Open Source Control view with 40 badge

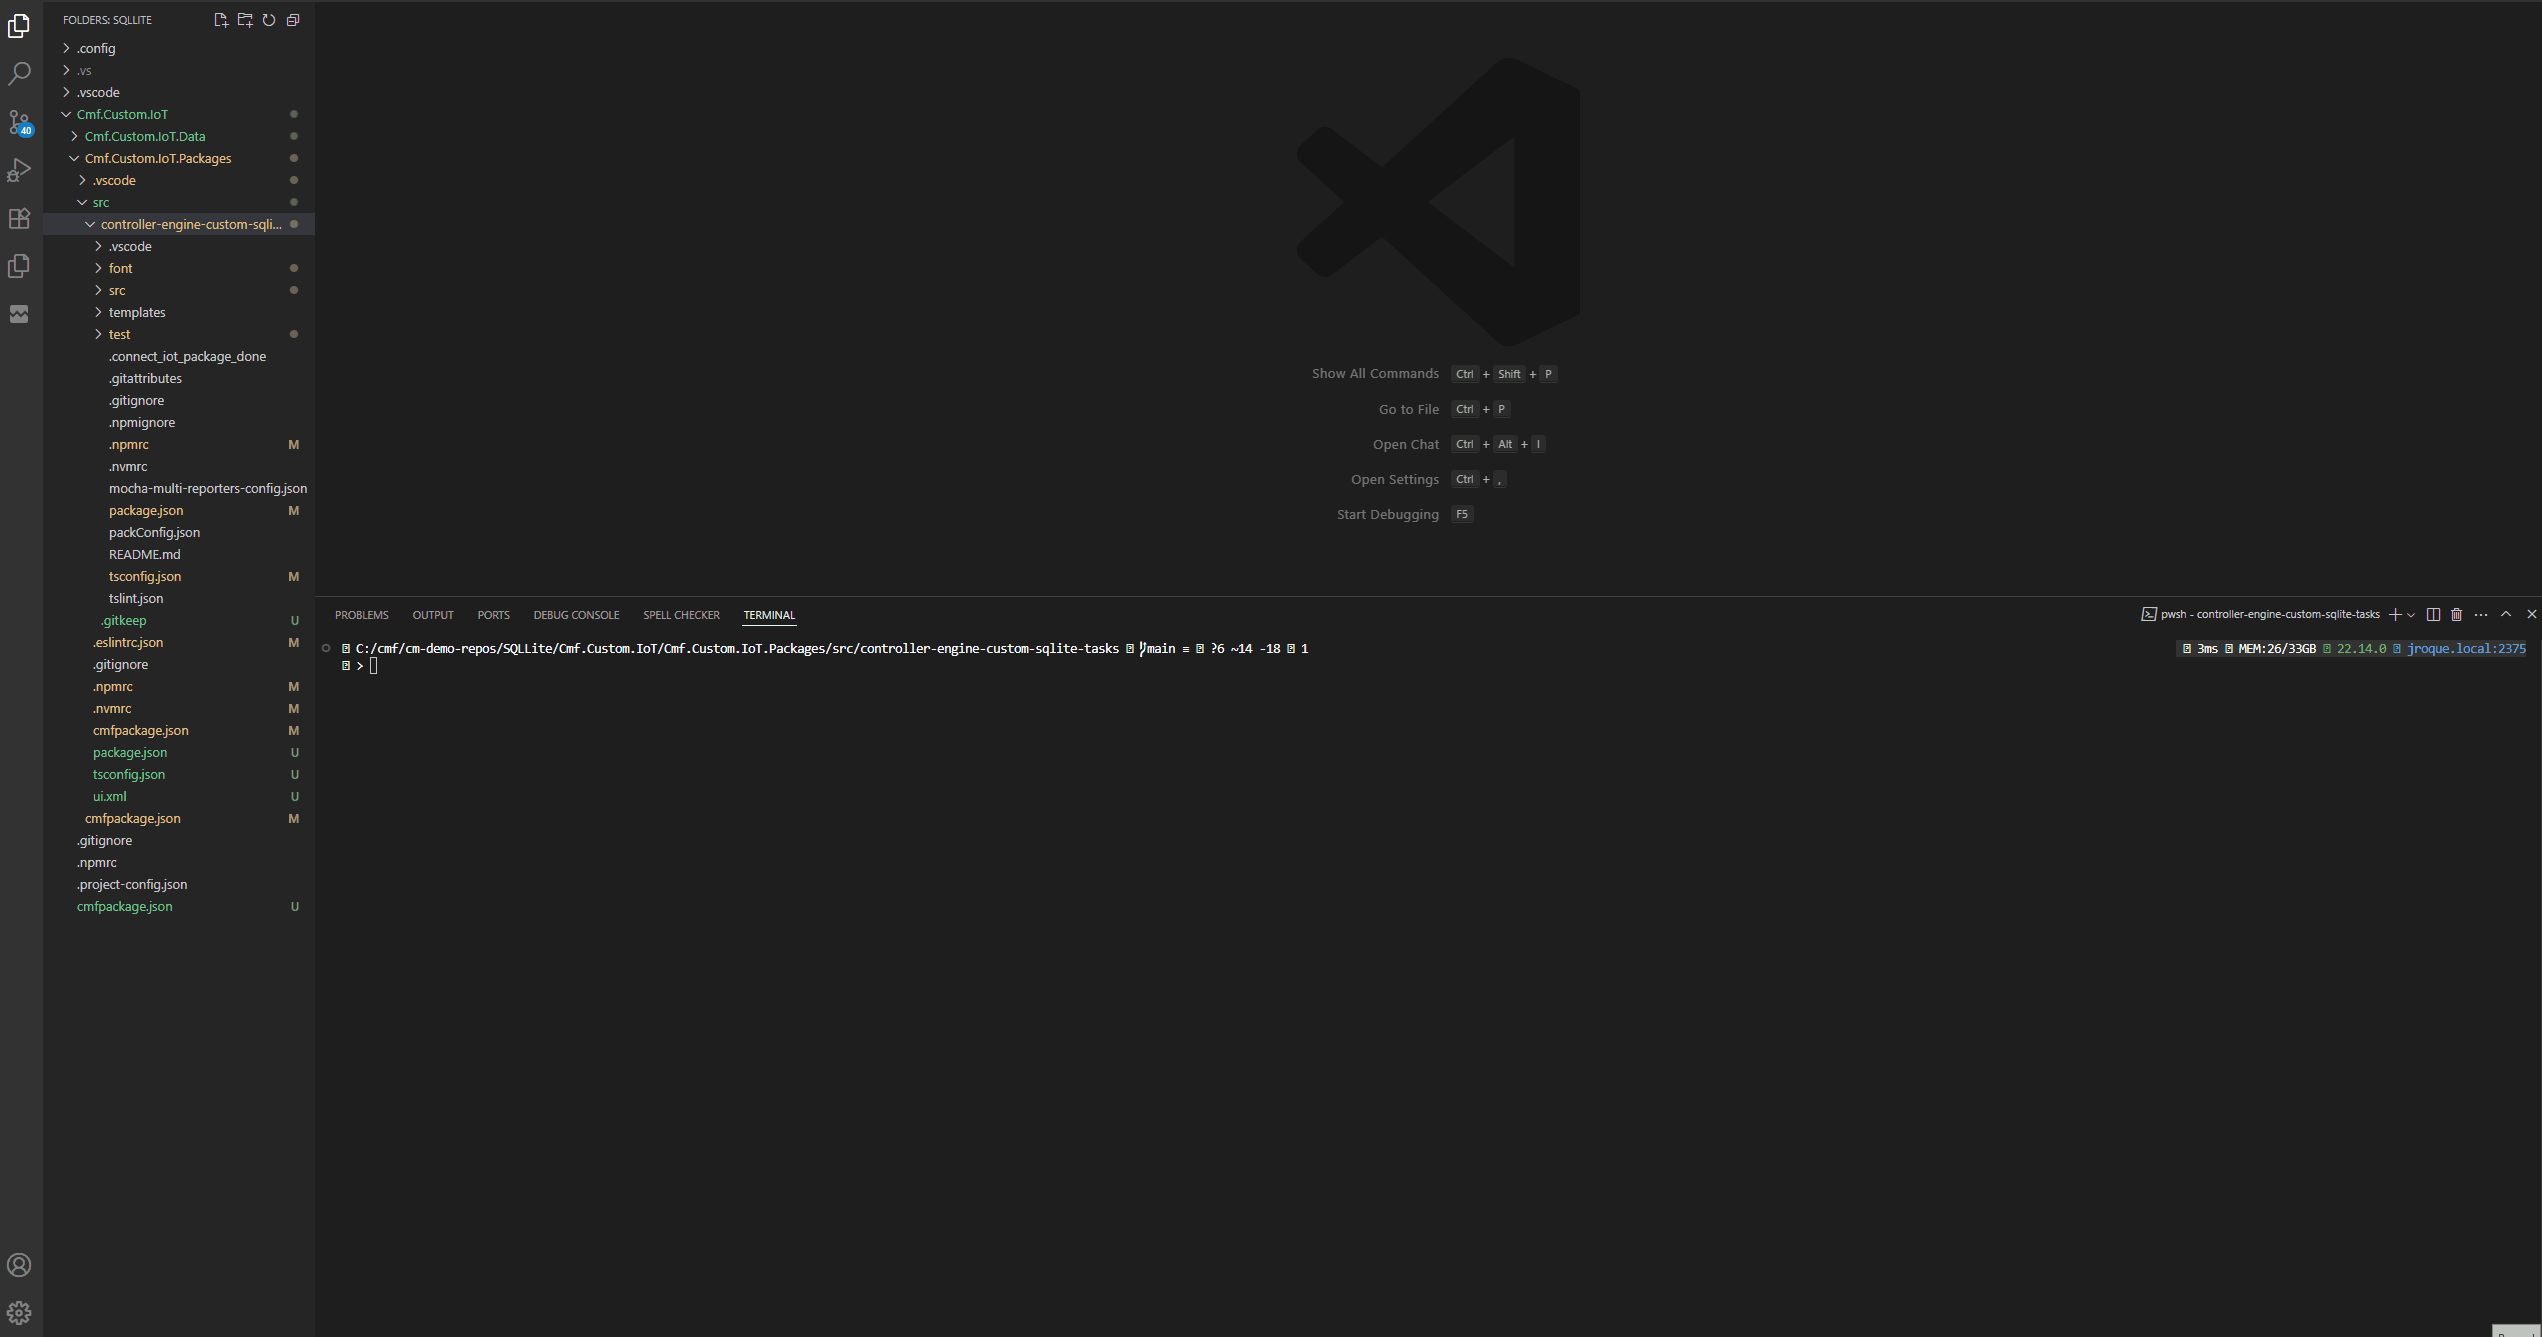tap(19, 122)
